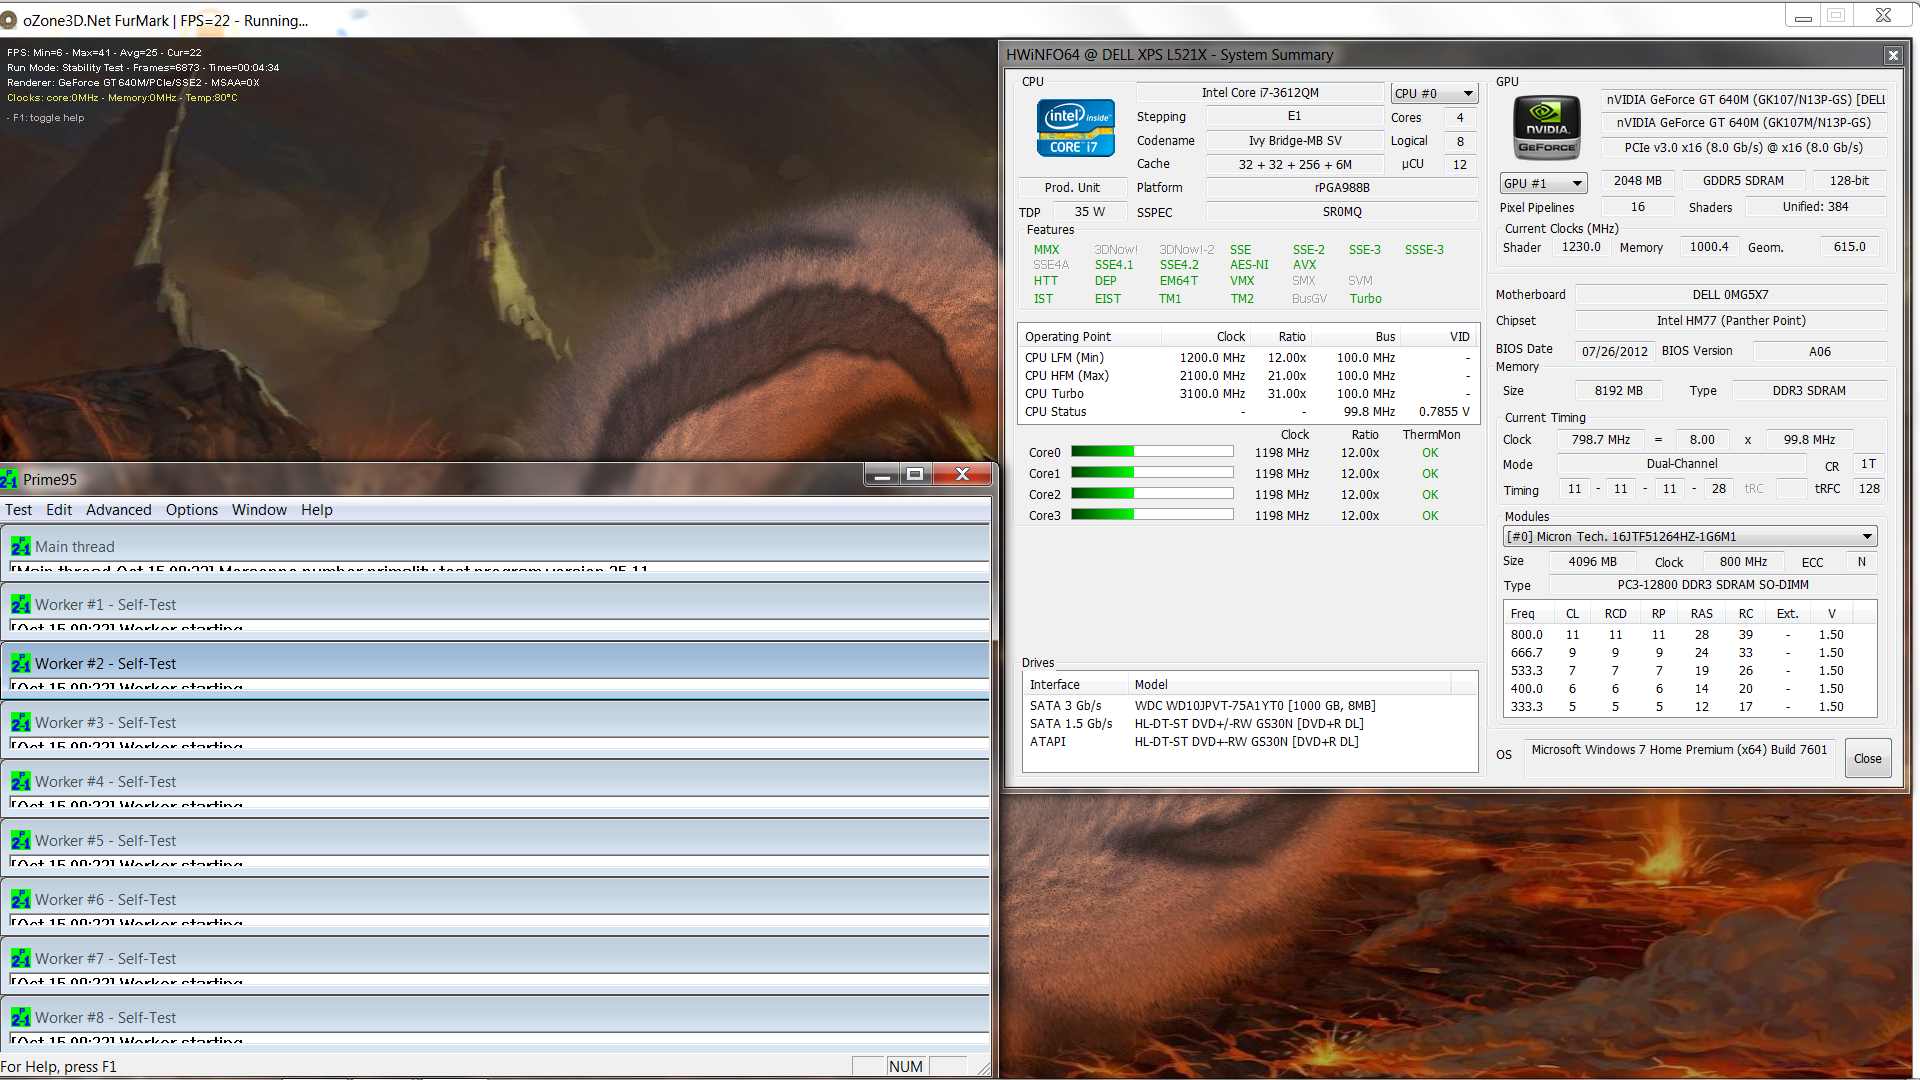Viewport: 1920px width, 1080px height.
Task: Click the Ivy Bridge-MB SV codename field
Action: [1295, 141]
